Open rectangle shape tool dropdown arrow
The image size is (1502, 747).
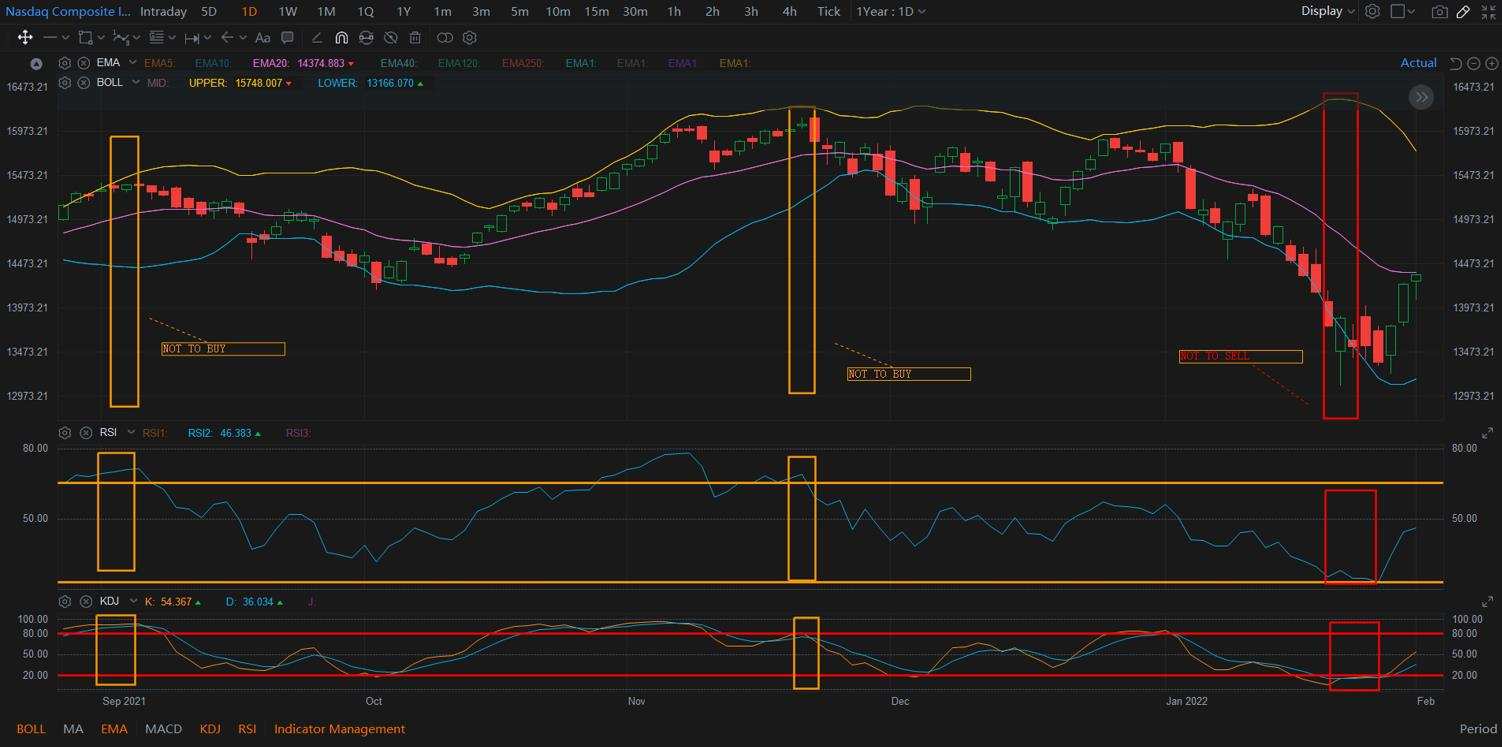pyautogui.click(x=101, y=38)
